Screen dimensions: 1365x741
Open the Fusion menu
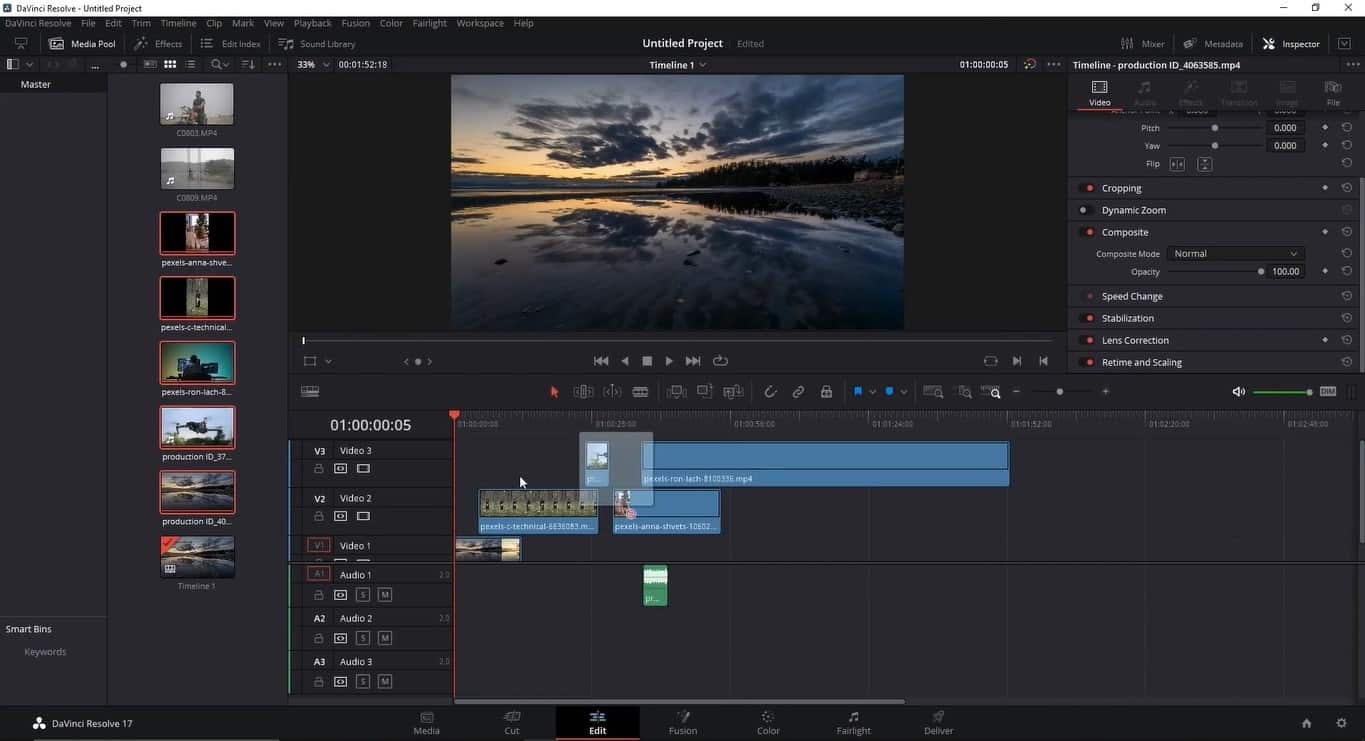[355, 23]
